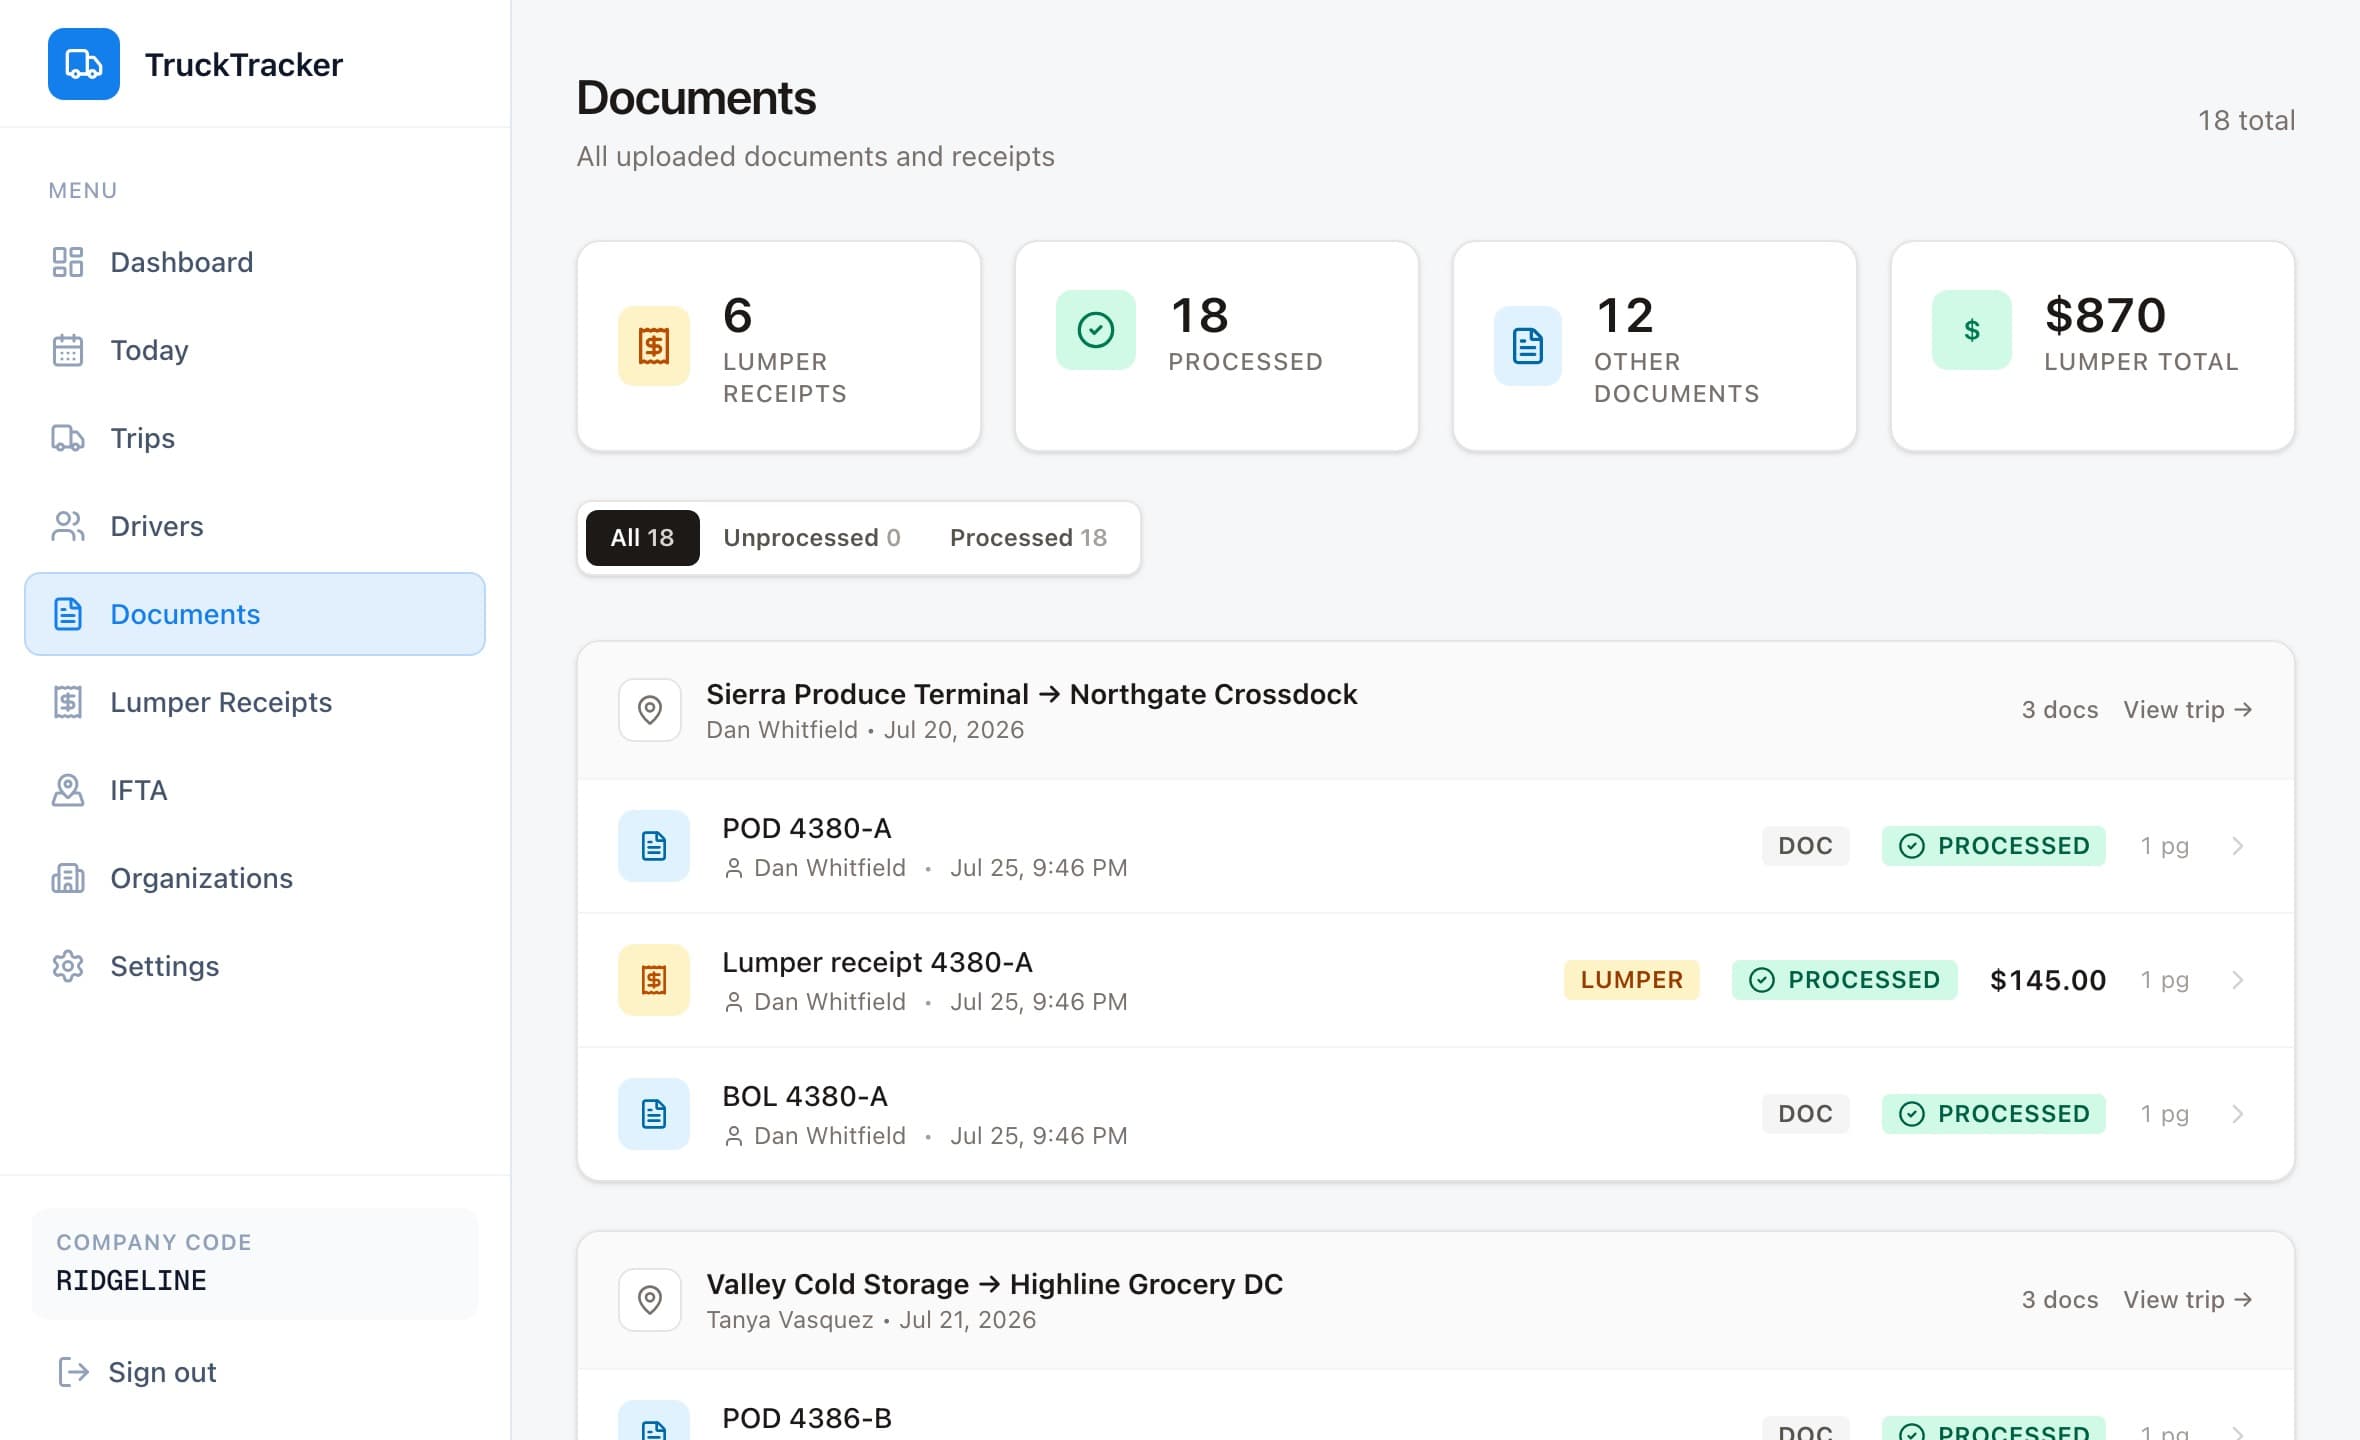2360x1440 pixels.
Task: Open the Lumper receipt 4380-A row chevron
Action: pos(2238,980)
